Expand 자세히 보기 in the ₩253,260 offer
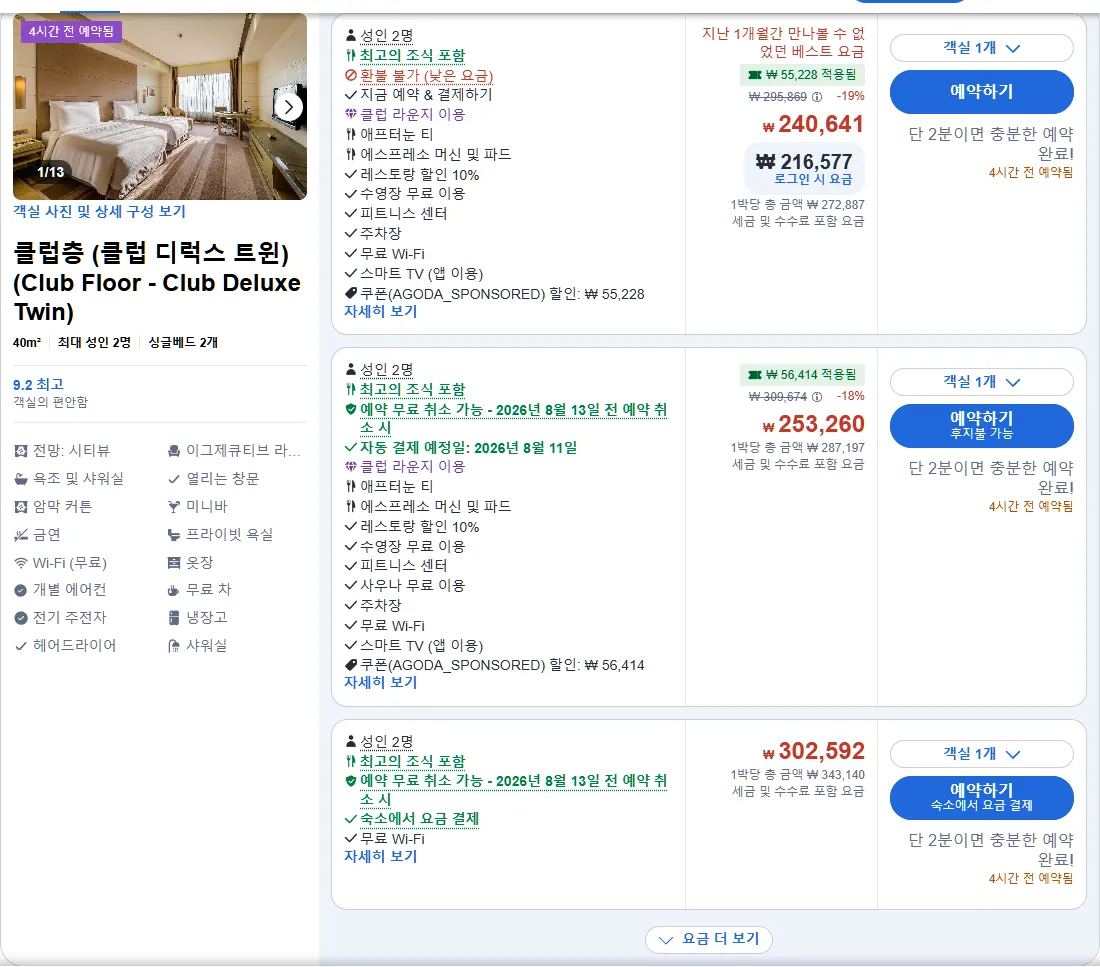1100x967 pixels. 380,682
